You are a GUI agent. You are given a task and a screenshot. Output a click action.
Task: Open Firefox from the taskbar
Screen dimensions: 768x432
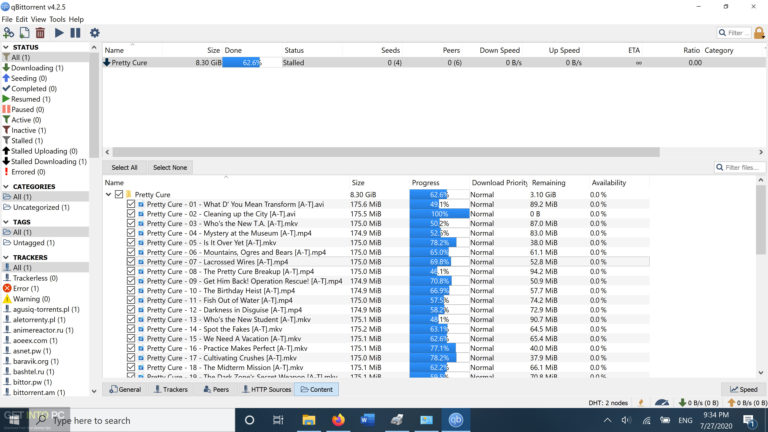pyautogui.click(x=338, y=420)
